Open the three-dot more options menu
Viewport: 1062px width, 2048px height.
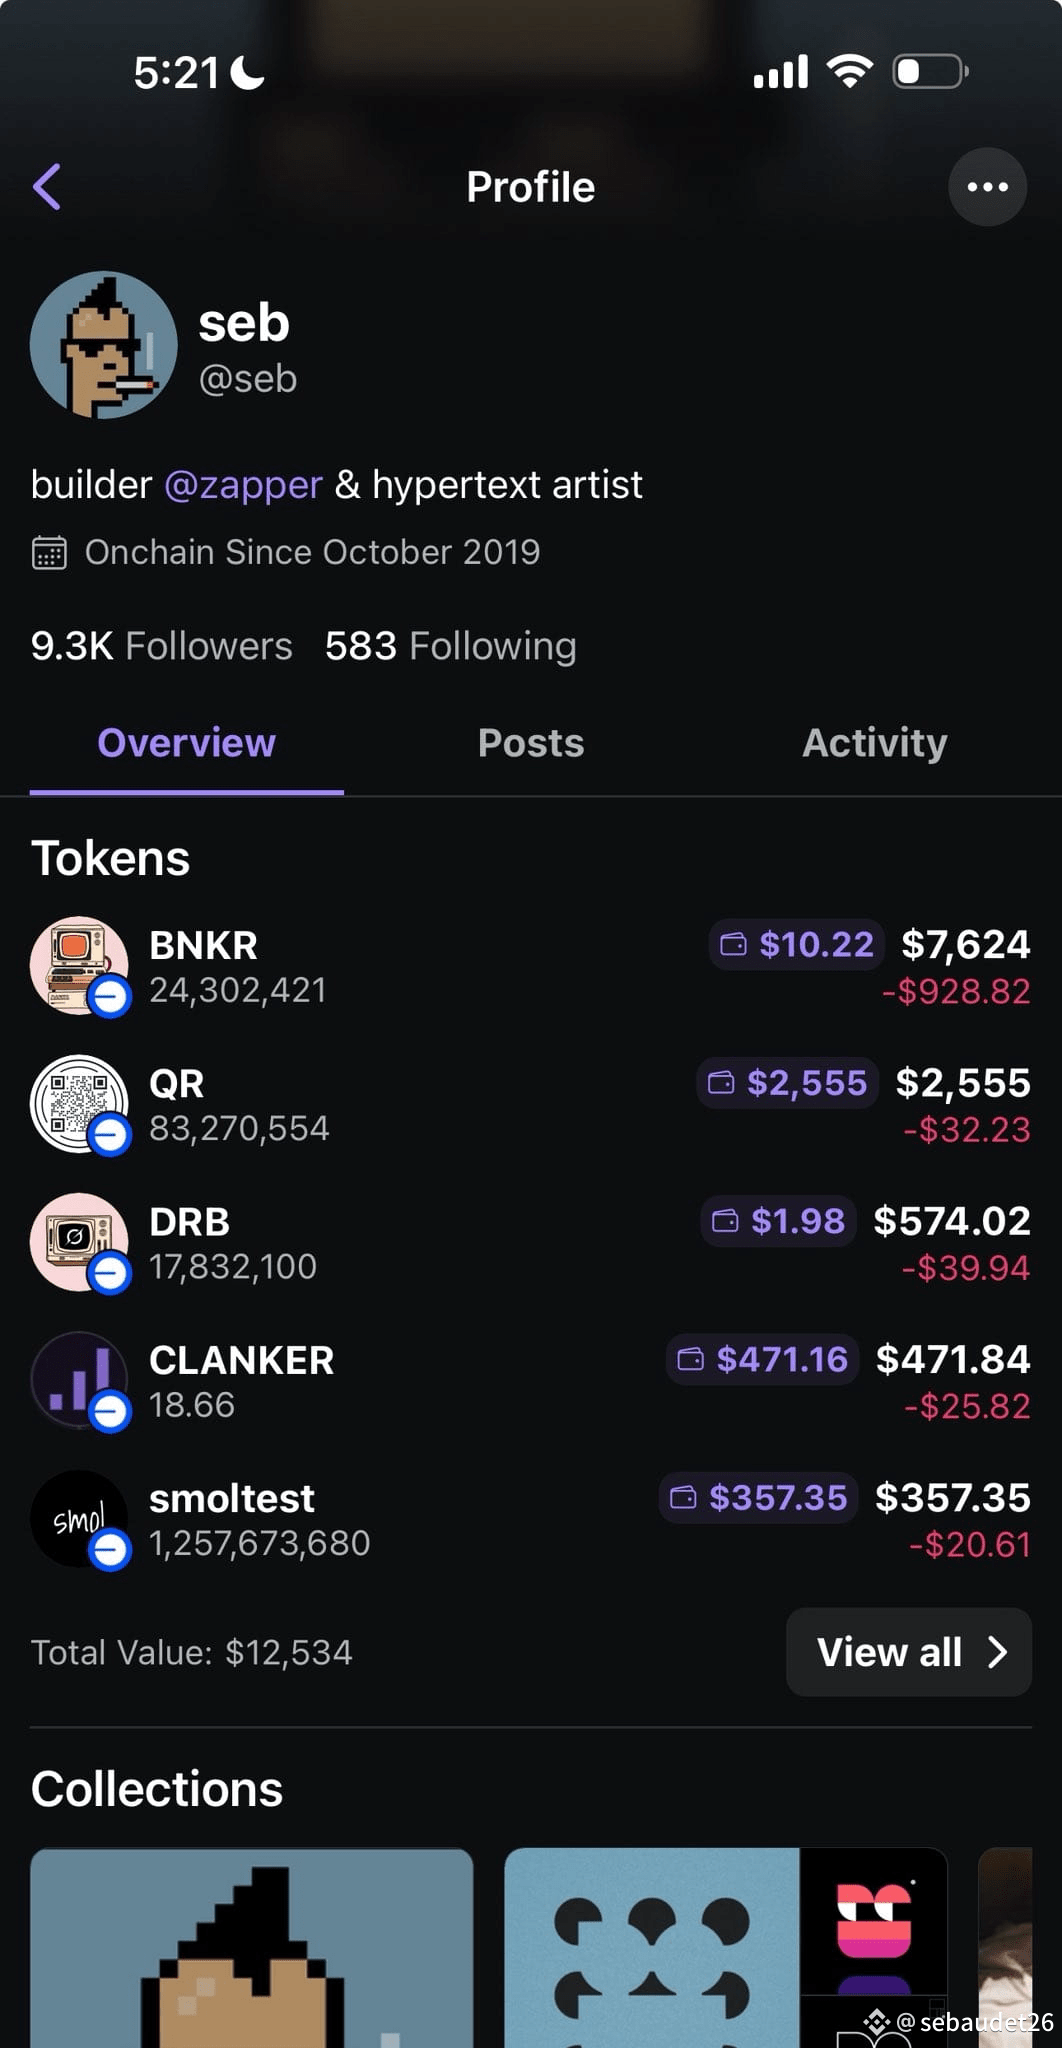click(987, 187)
